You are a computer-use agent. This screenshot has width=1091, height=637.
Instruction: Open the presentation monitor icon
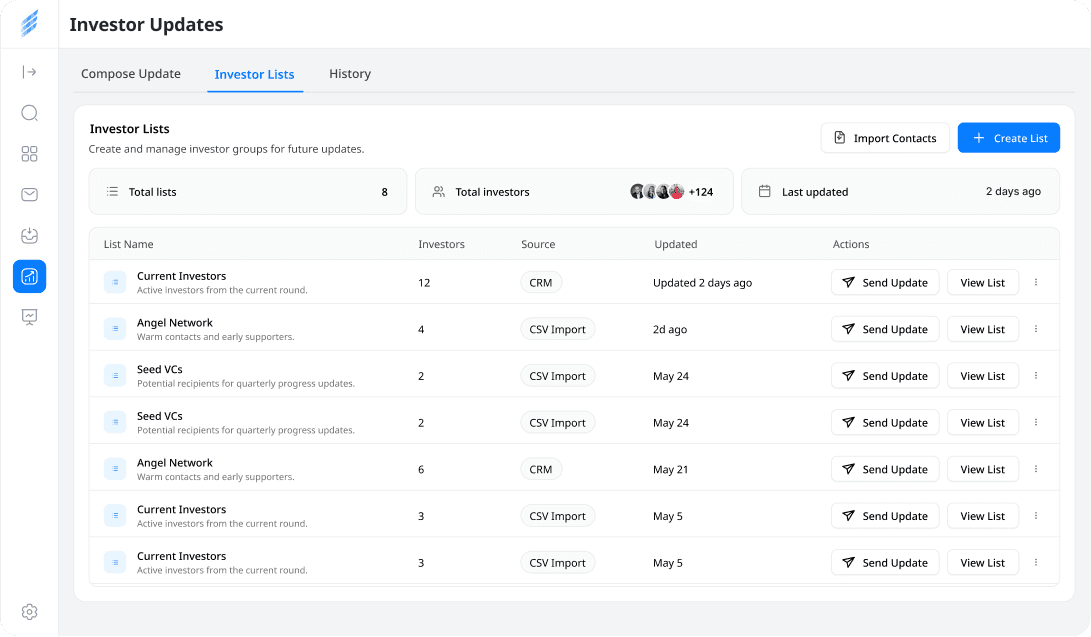(29, 317)
